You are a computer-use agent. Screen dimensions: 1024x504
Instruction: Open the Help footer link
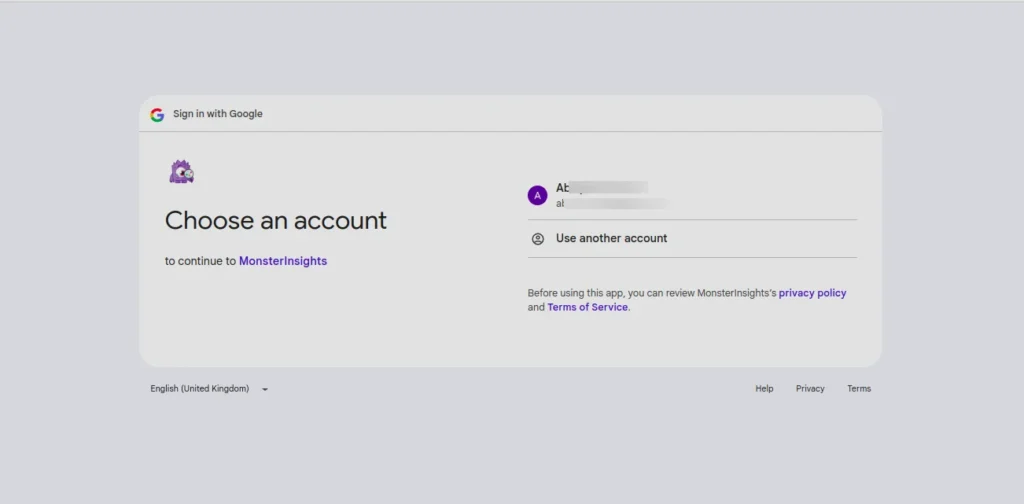coord(764,388)
